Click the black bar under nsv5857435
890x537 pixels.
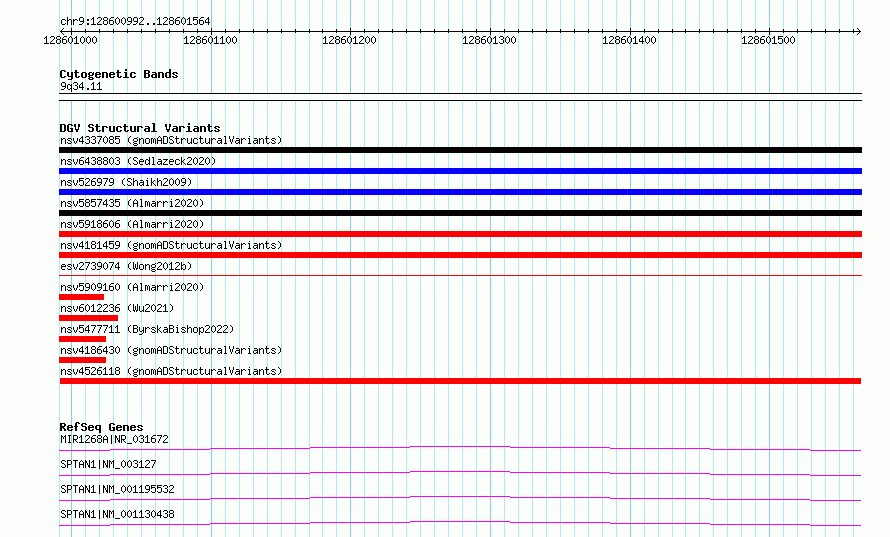click(460, 213)
